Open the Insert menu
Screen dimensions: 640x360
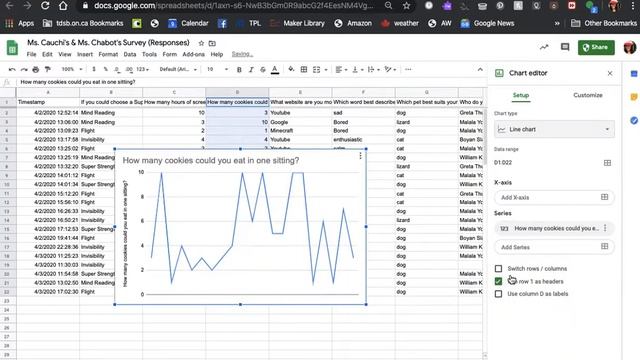tap(85, 54)
